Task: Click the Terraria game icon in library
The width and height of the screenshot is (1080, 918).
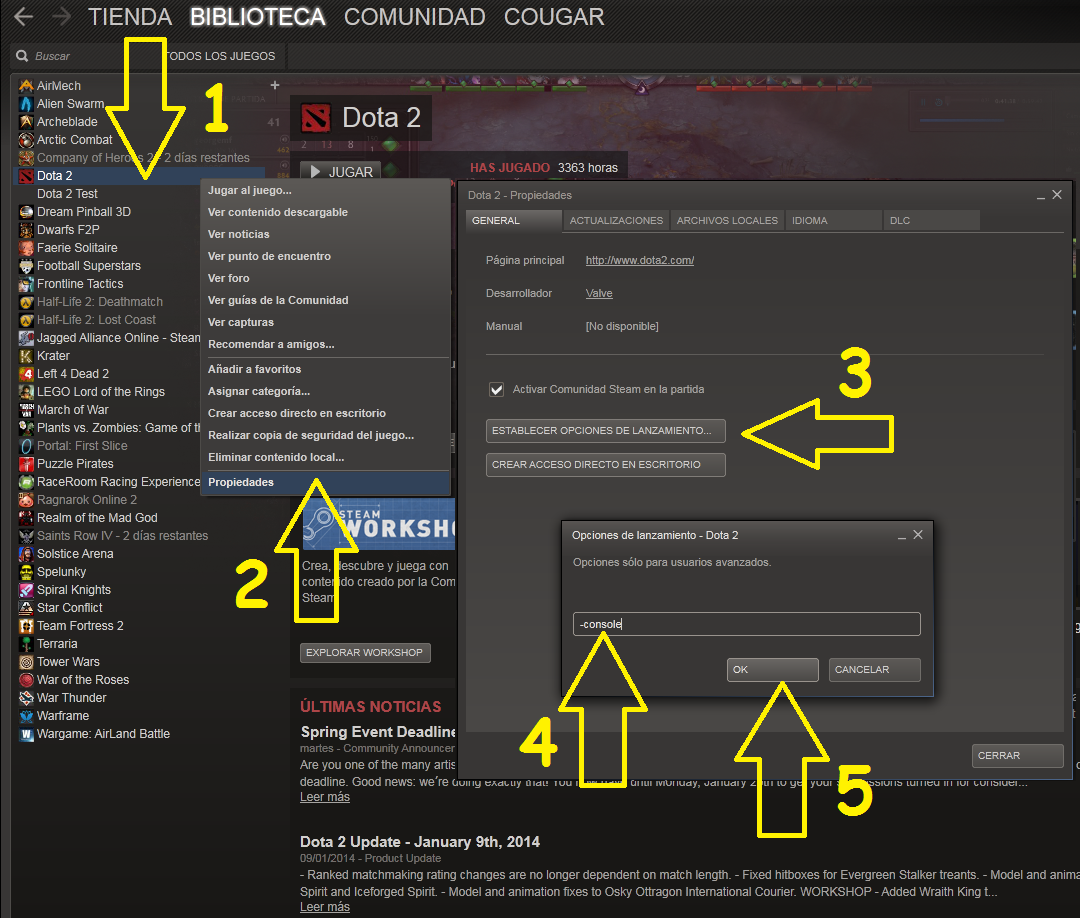Action: (x=26, y=644)
